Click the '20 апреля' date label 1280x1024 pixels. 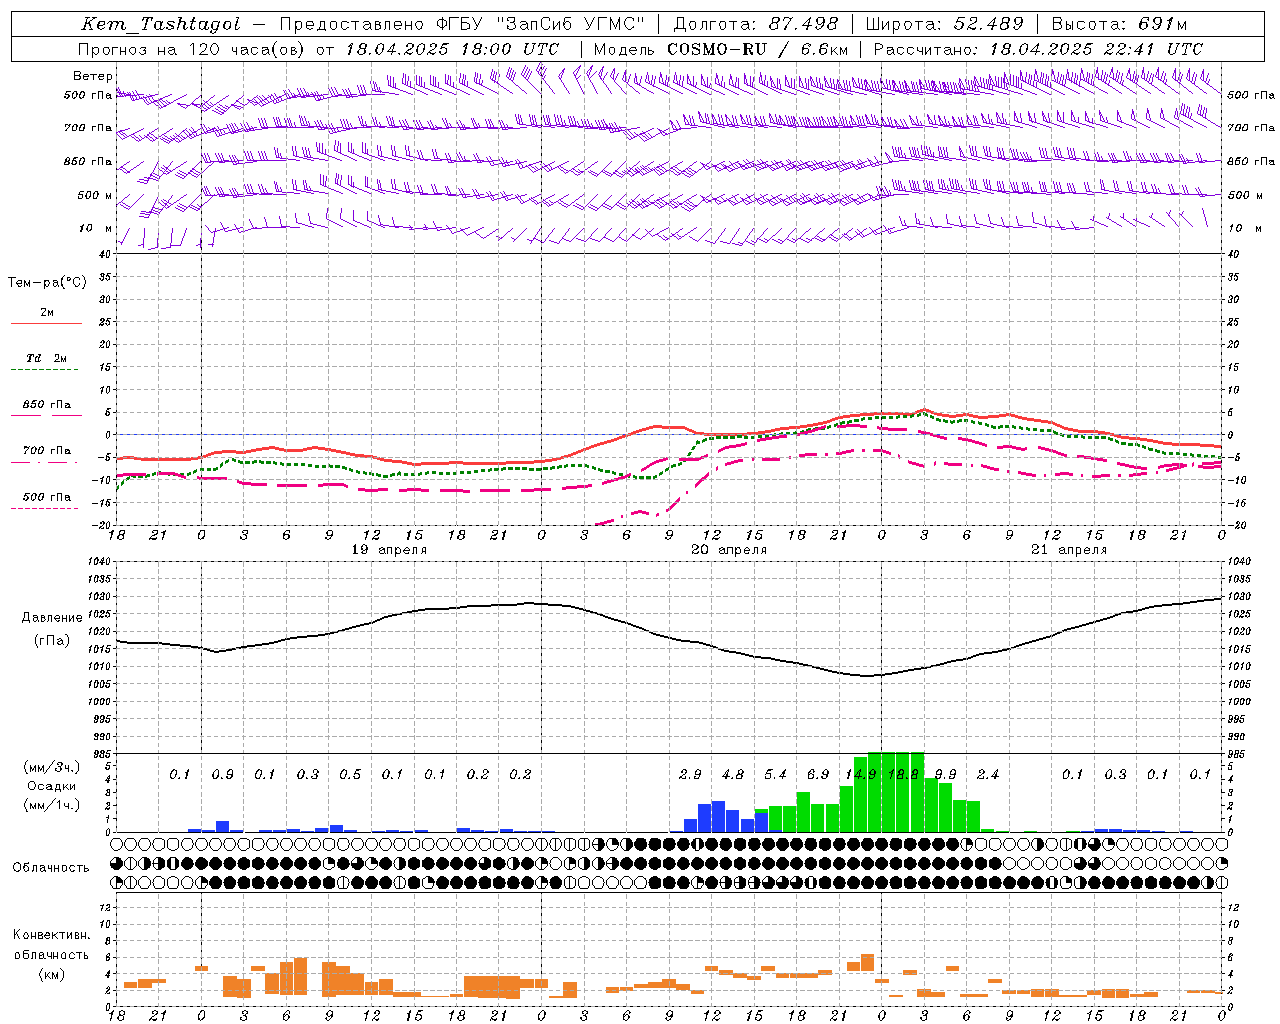(729, 550)
